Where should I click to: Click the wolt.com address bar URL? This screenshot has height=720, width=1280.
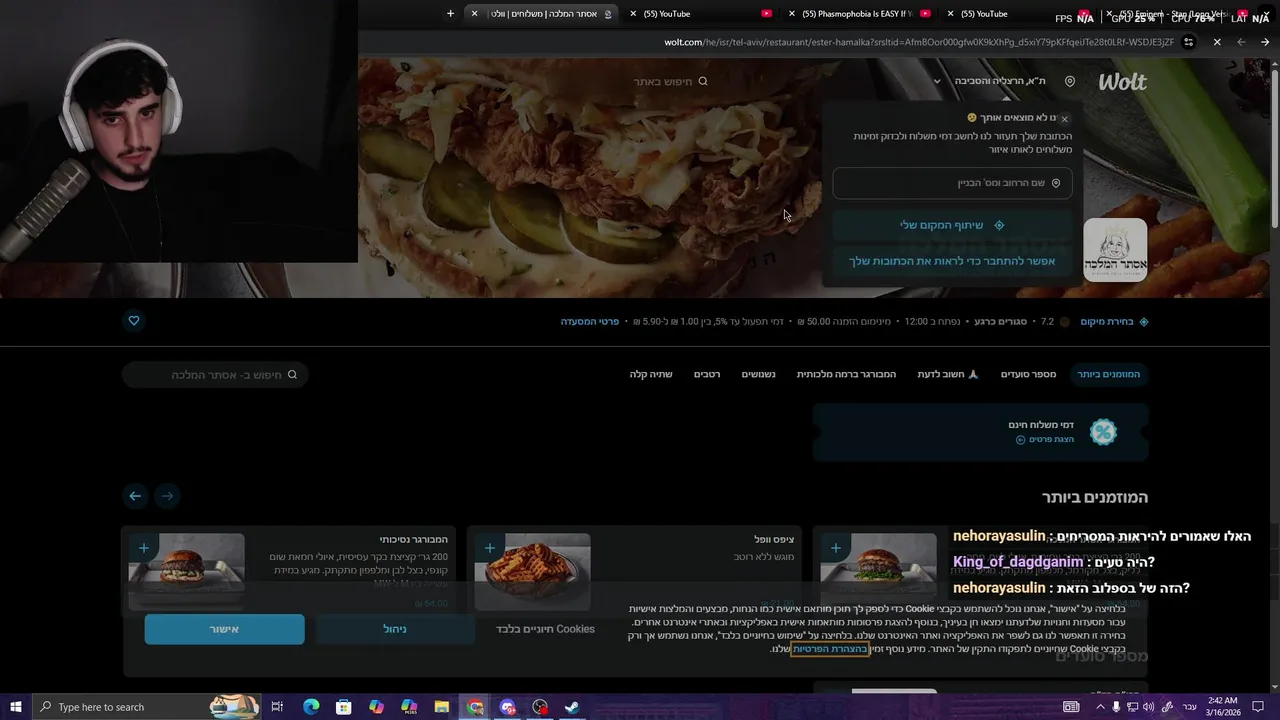[919, 42]
